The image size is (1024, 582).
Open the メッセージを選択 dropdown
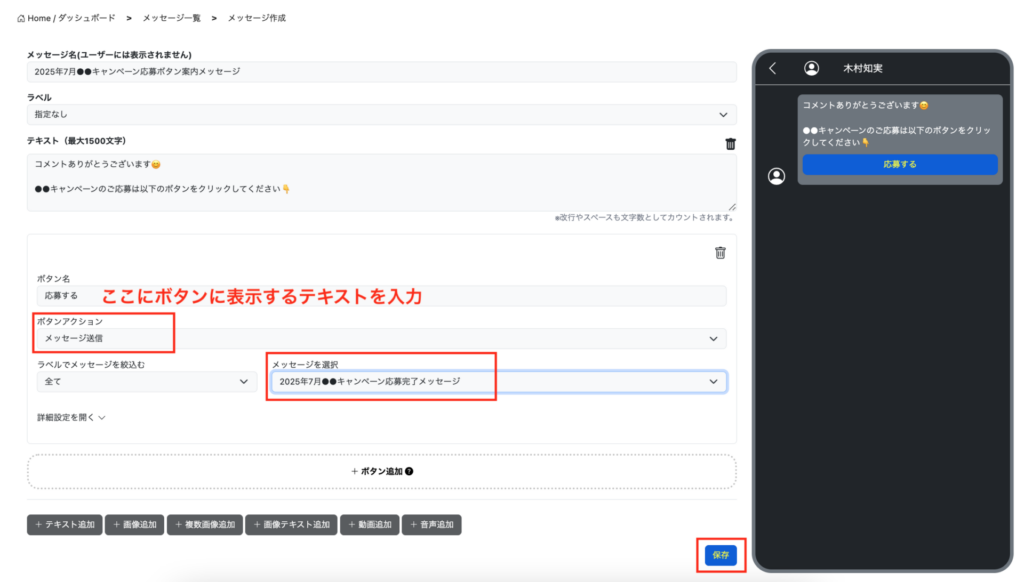tap(498, 381)
